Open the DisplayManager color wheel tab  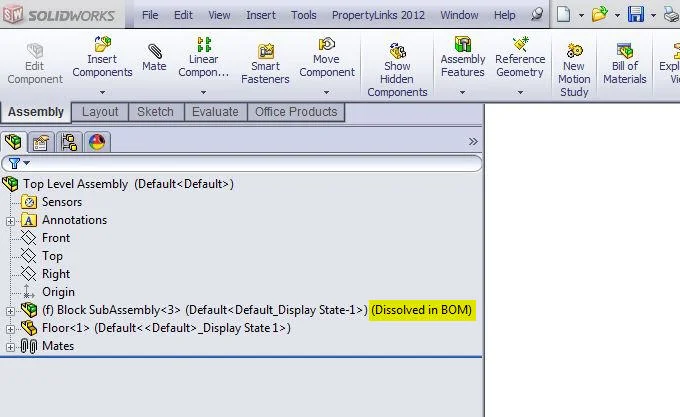96,142
